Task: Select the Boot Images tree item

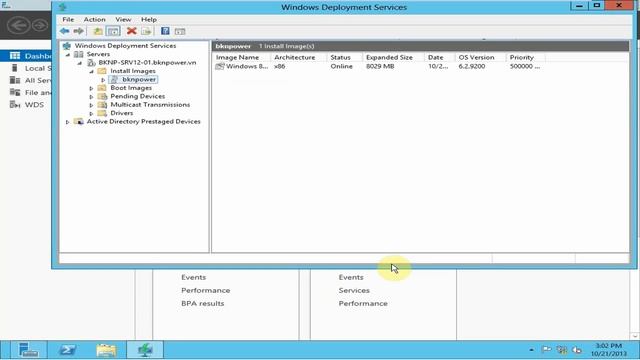Action: (x=131, y=88)
